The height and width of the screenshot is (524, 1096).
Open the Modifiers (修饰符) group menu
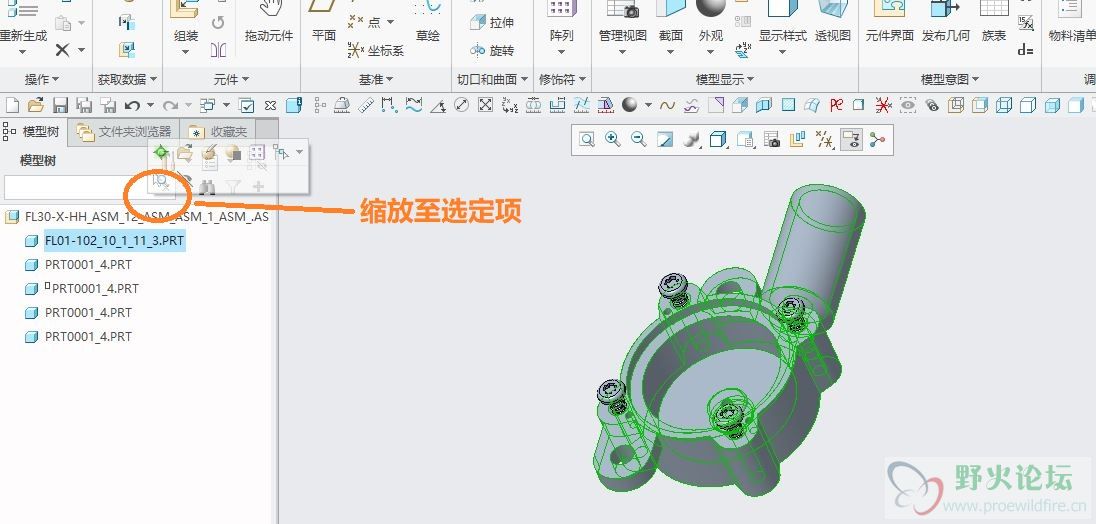pyautogui.click(x=561, y=80)
